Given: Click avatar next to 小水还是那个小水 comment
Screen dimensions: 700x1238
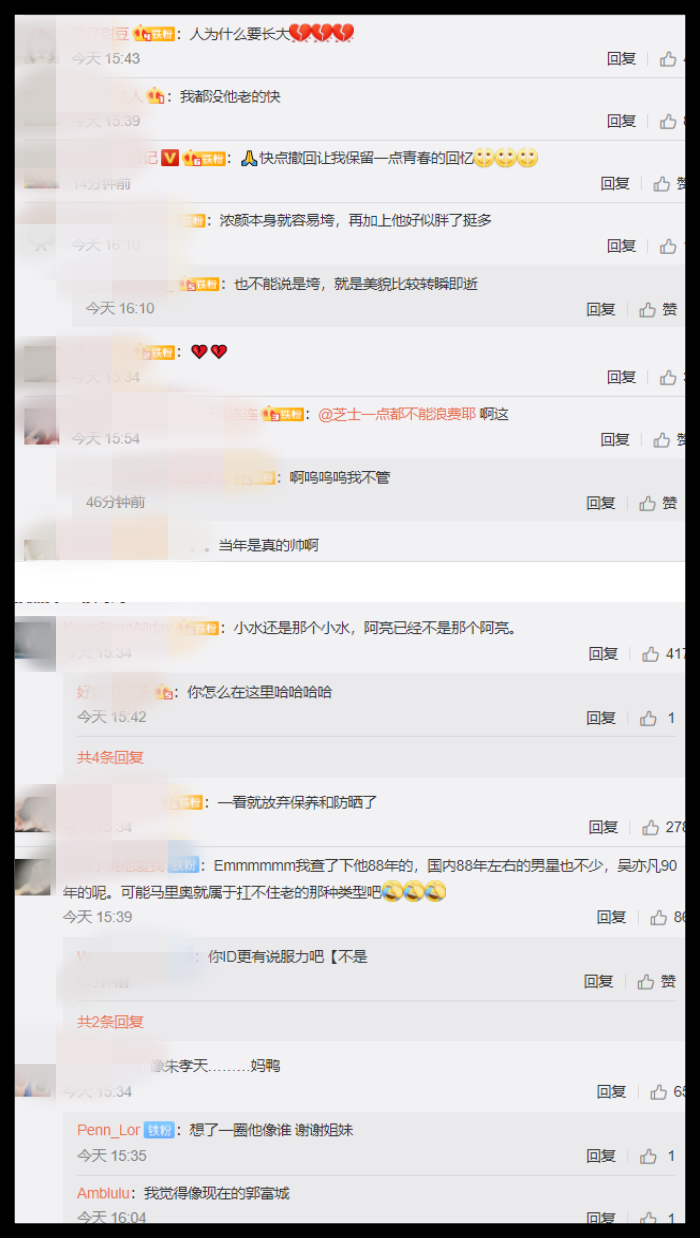Looking at the screenshot, I should [x=35, y=637].
